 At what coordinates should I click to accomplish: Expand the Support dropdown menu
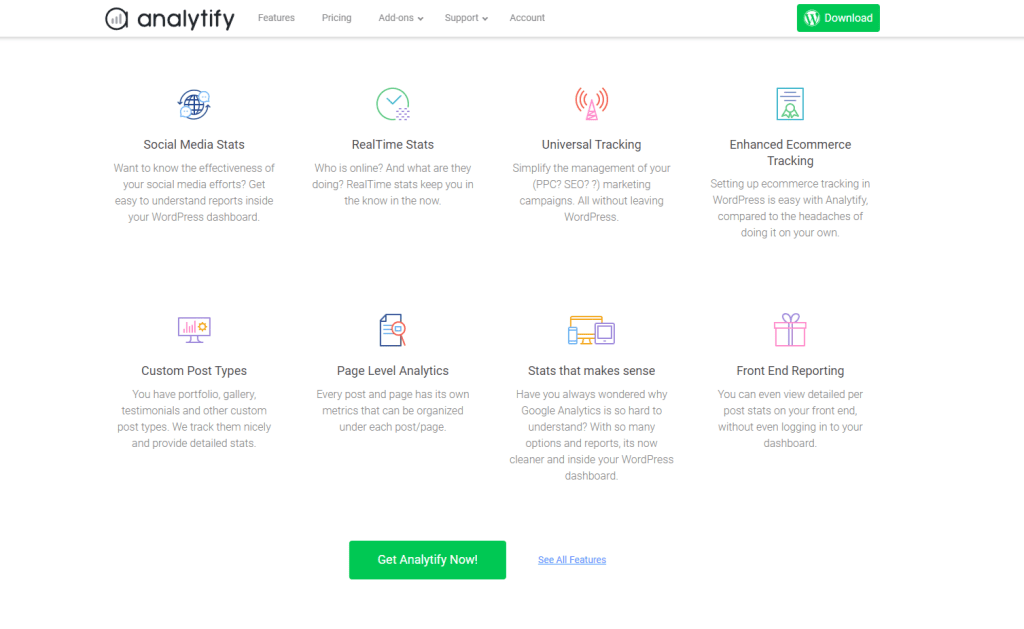click(466, 18)
